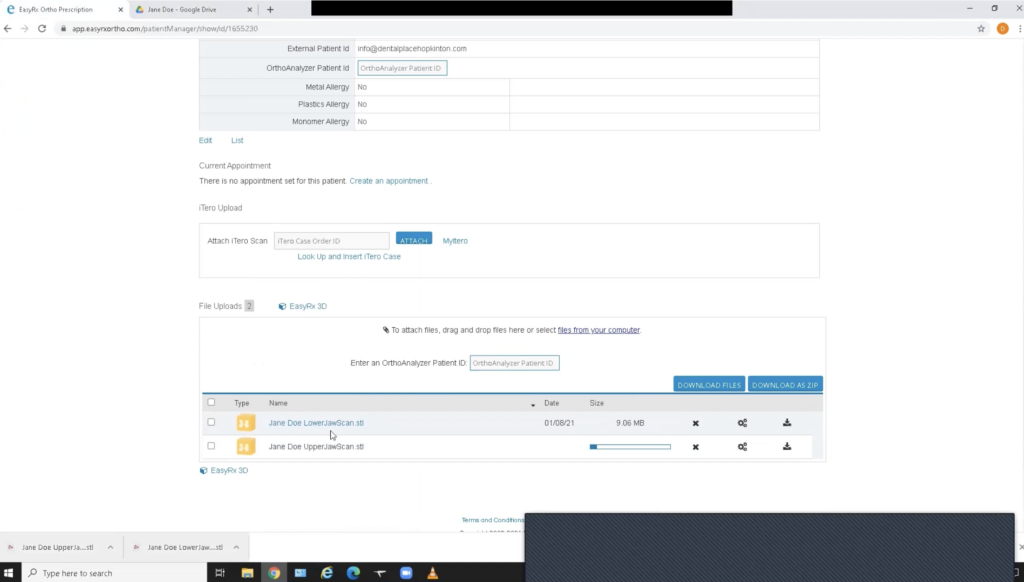This screenshot has width=1024, height=582.
Task: Open settings gears for LowerJawScan.stl
Action: (x=742, y=423)
